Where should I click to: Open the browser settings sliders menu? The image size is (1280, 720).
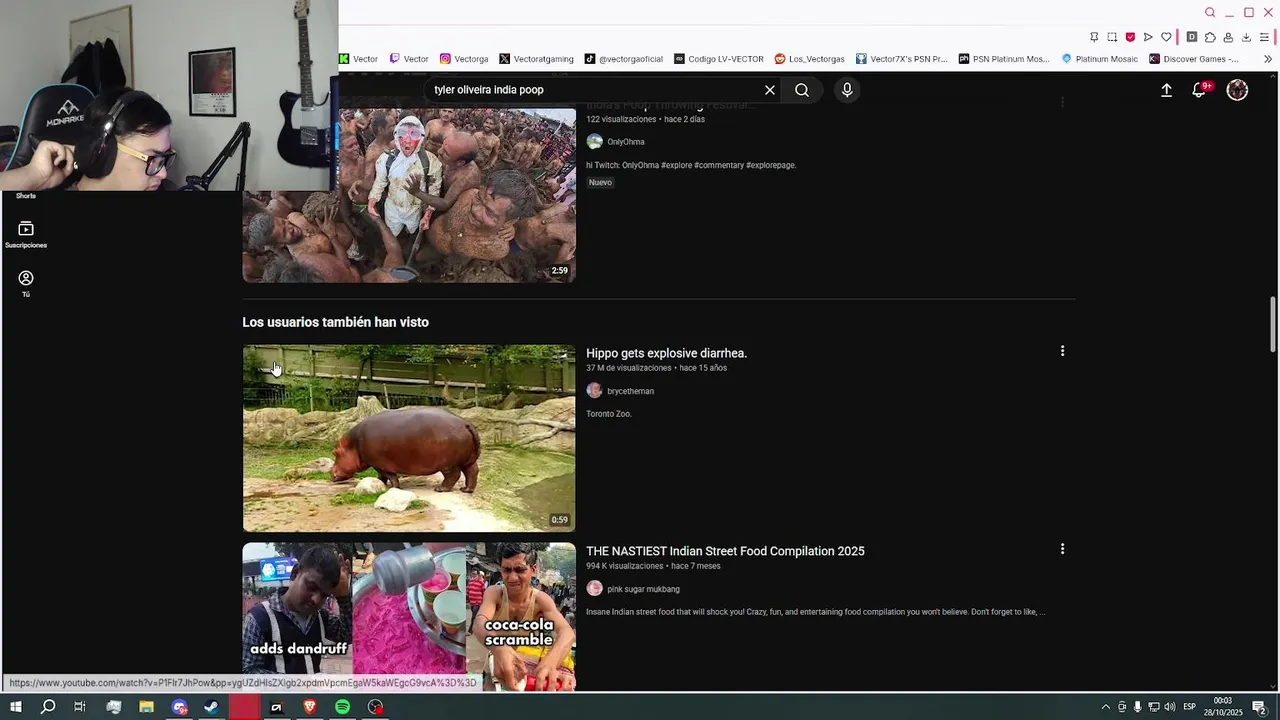[1264, 37]
